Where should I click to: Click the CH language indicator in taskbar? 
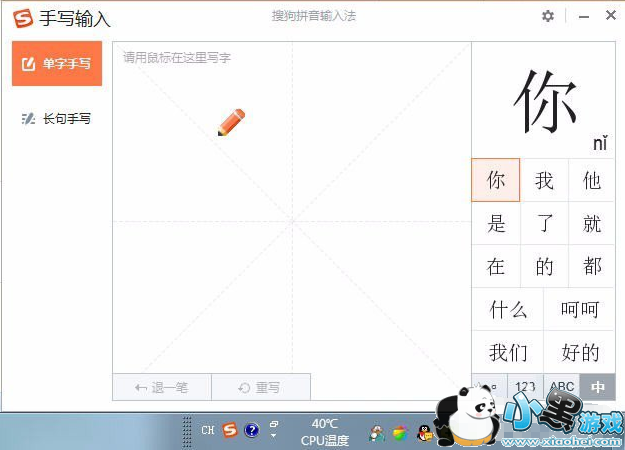click(208, 430)
